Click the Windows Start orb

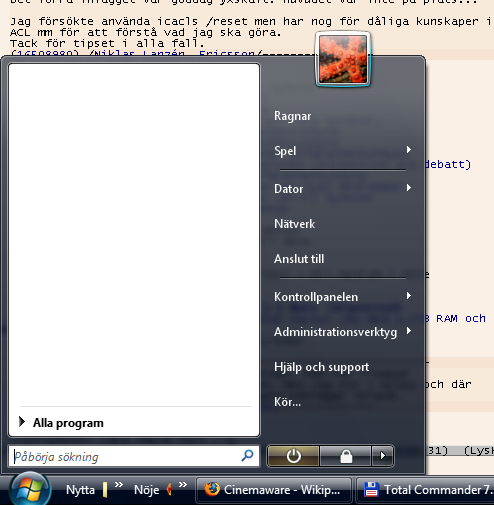coord(30,489)
